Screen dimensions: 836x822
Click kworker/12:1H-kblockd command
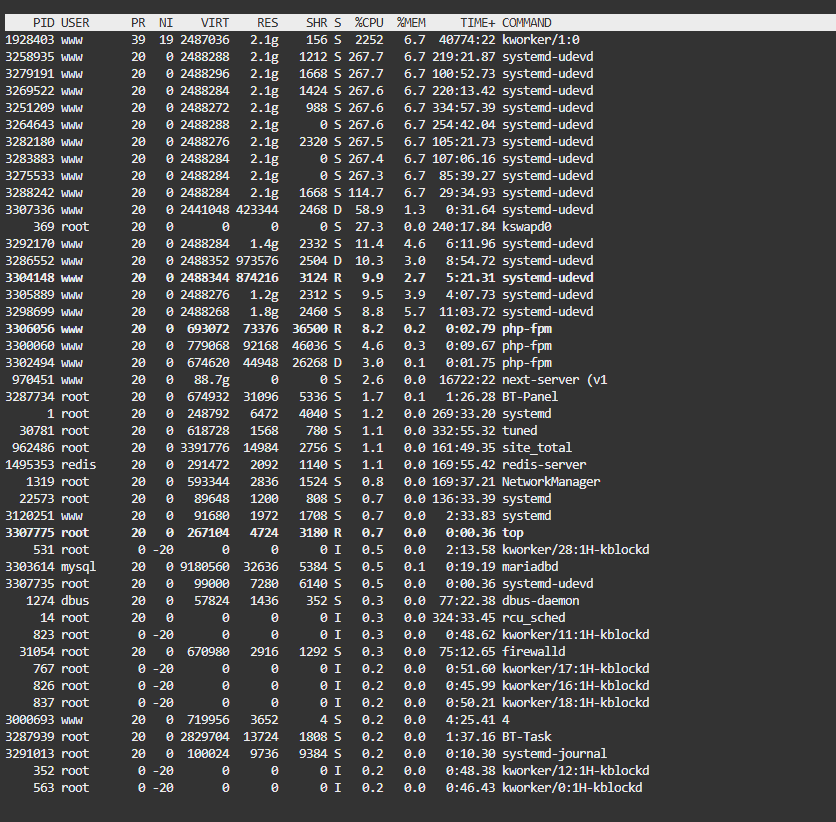click(x=576, y=771)
